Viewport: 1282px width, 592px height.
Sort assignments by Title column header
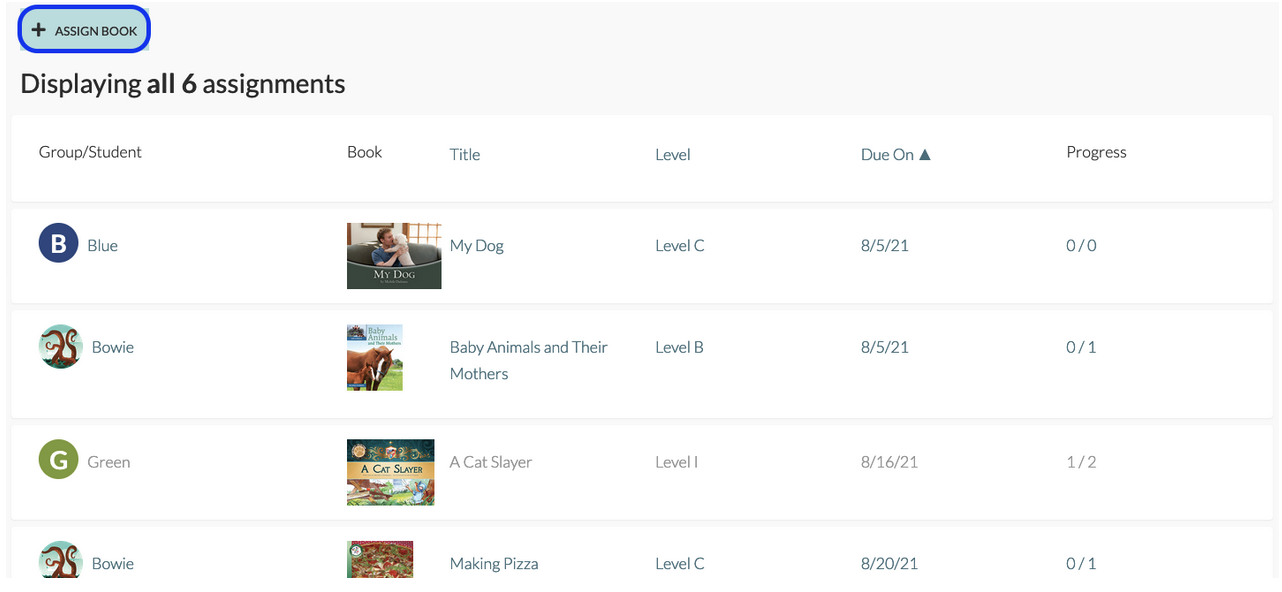click(465, 155)
